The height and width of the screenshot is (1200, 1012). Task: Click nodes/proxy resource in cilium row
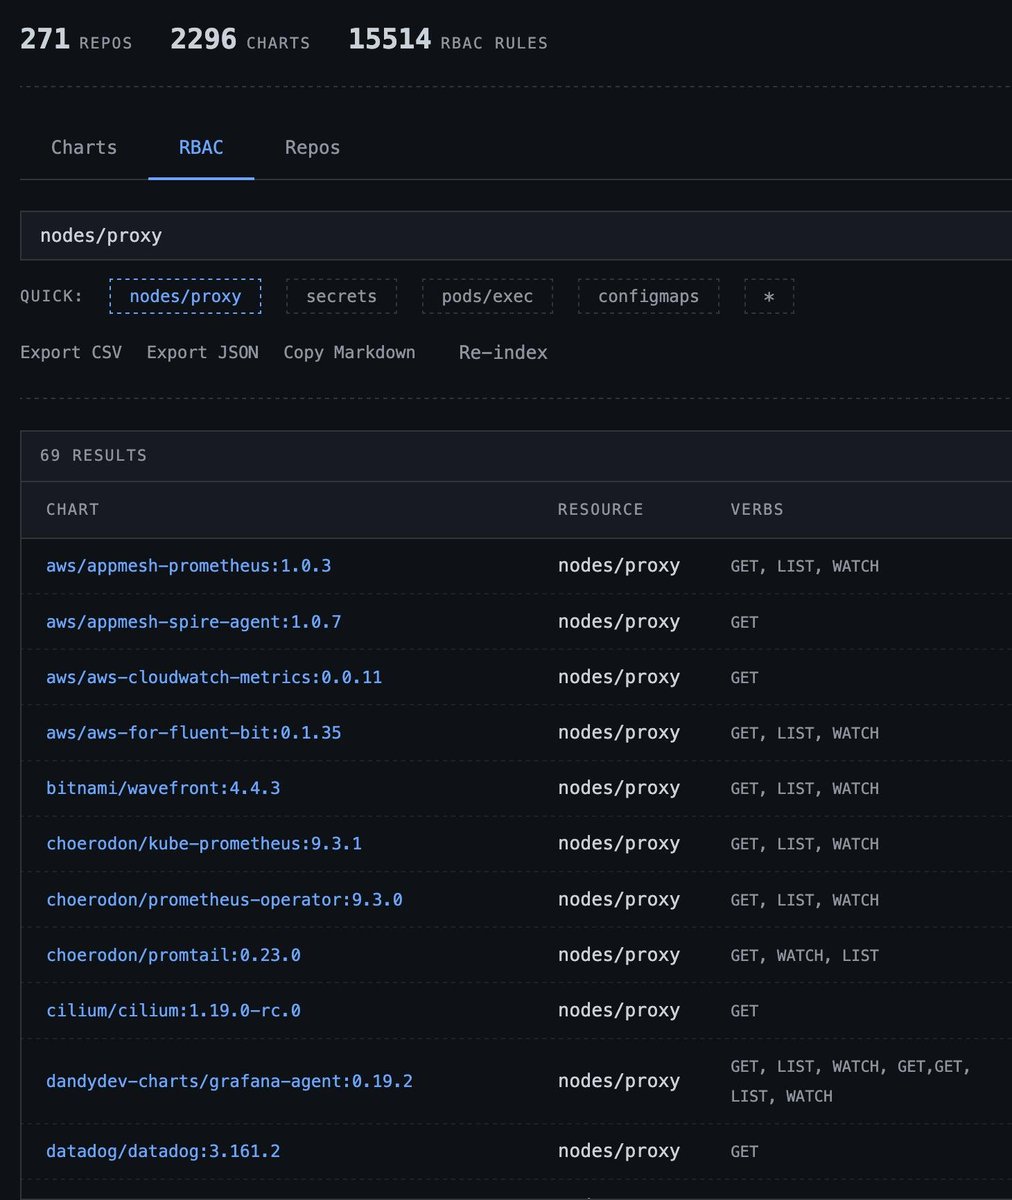[619, 1011]
